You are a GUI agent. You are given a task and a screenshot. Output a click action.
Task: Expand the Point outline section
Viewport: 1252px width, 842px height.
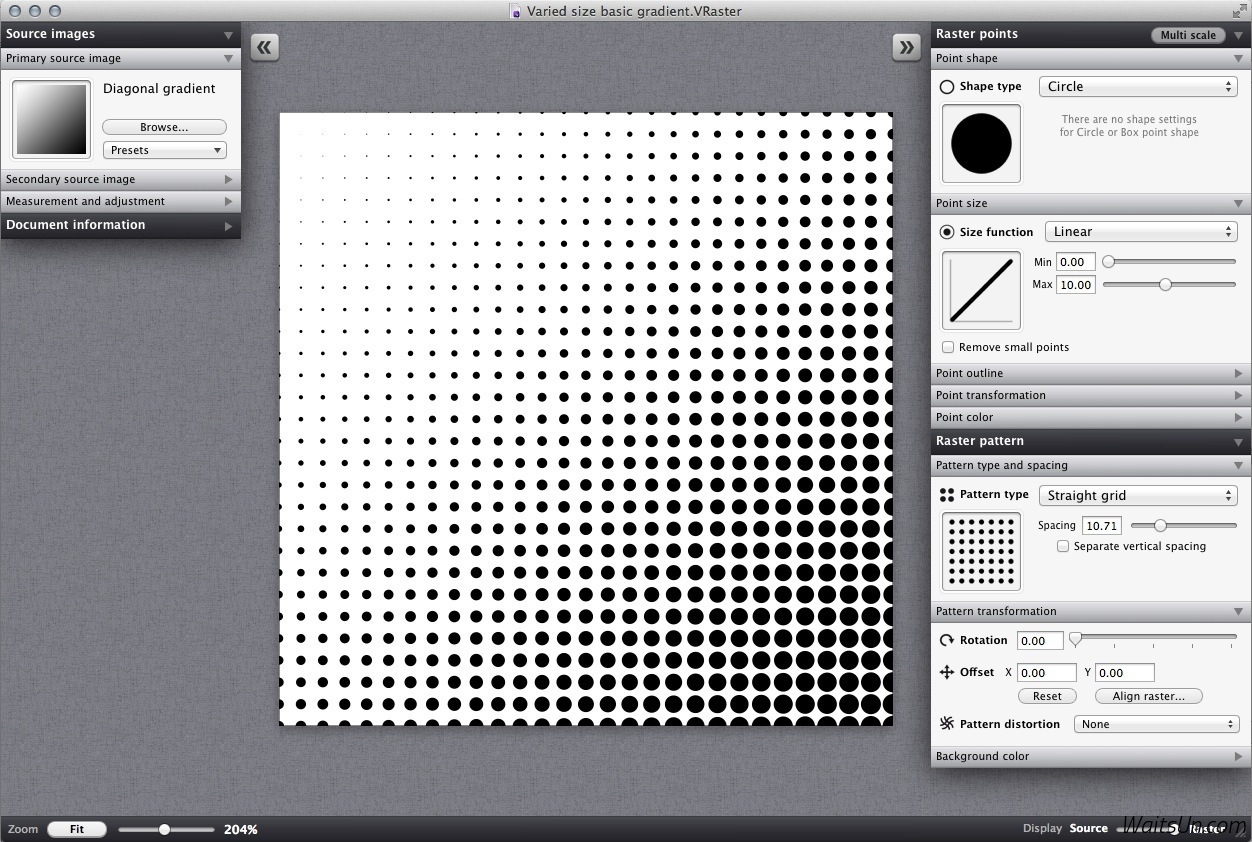[1090, 373]
